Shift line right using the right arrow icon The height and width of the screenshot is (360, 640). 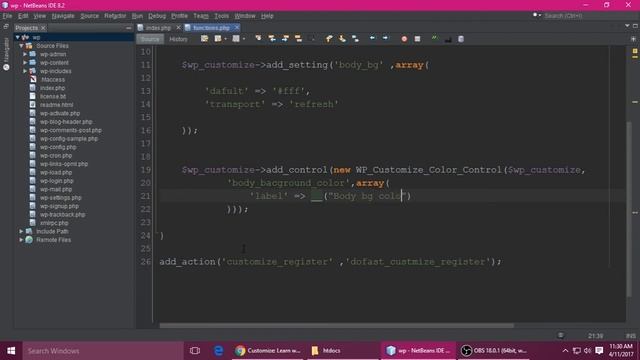coord(385,38)
